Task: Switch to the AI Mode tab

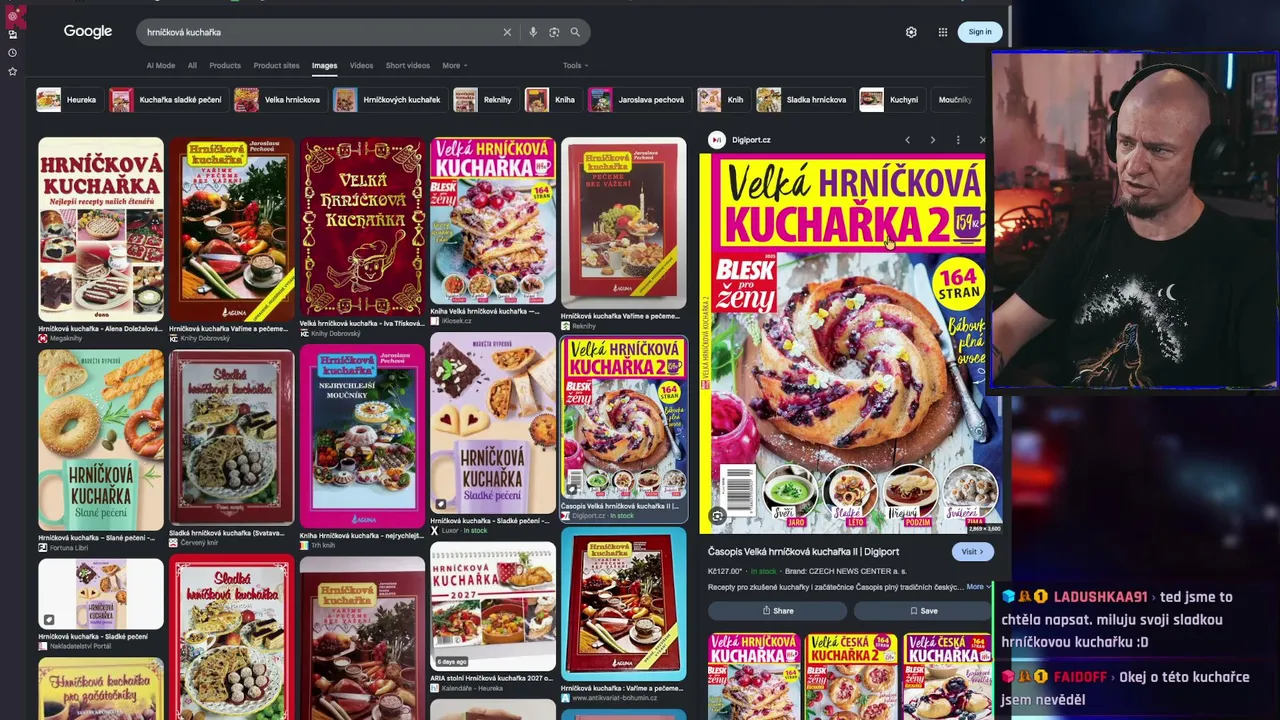Action: pyautogui.click(x=161, y=66)
